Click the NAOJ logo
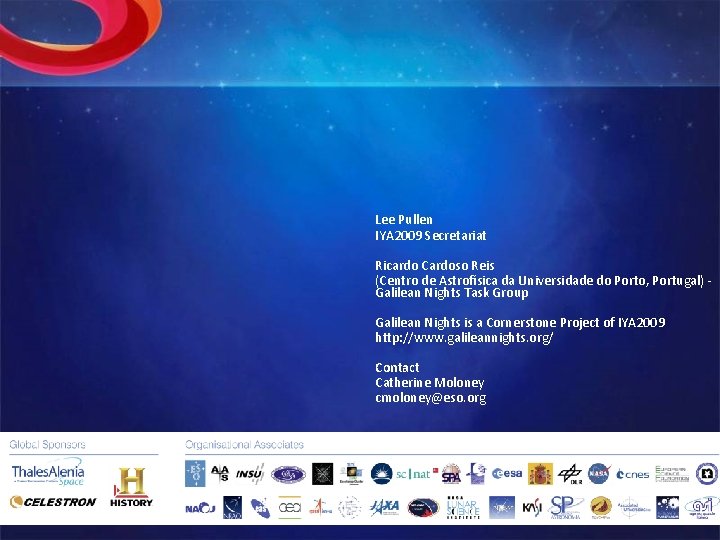720x540 pixels. [x=200, y=508]
